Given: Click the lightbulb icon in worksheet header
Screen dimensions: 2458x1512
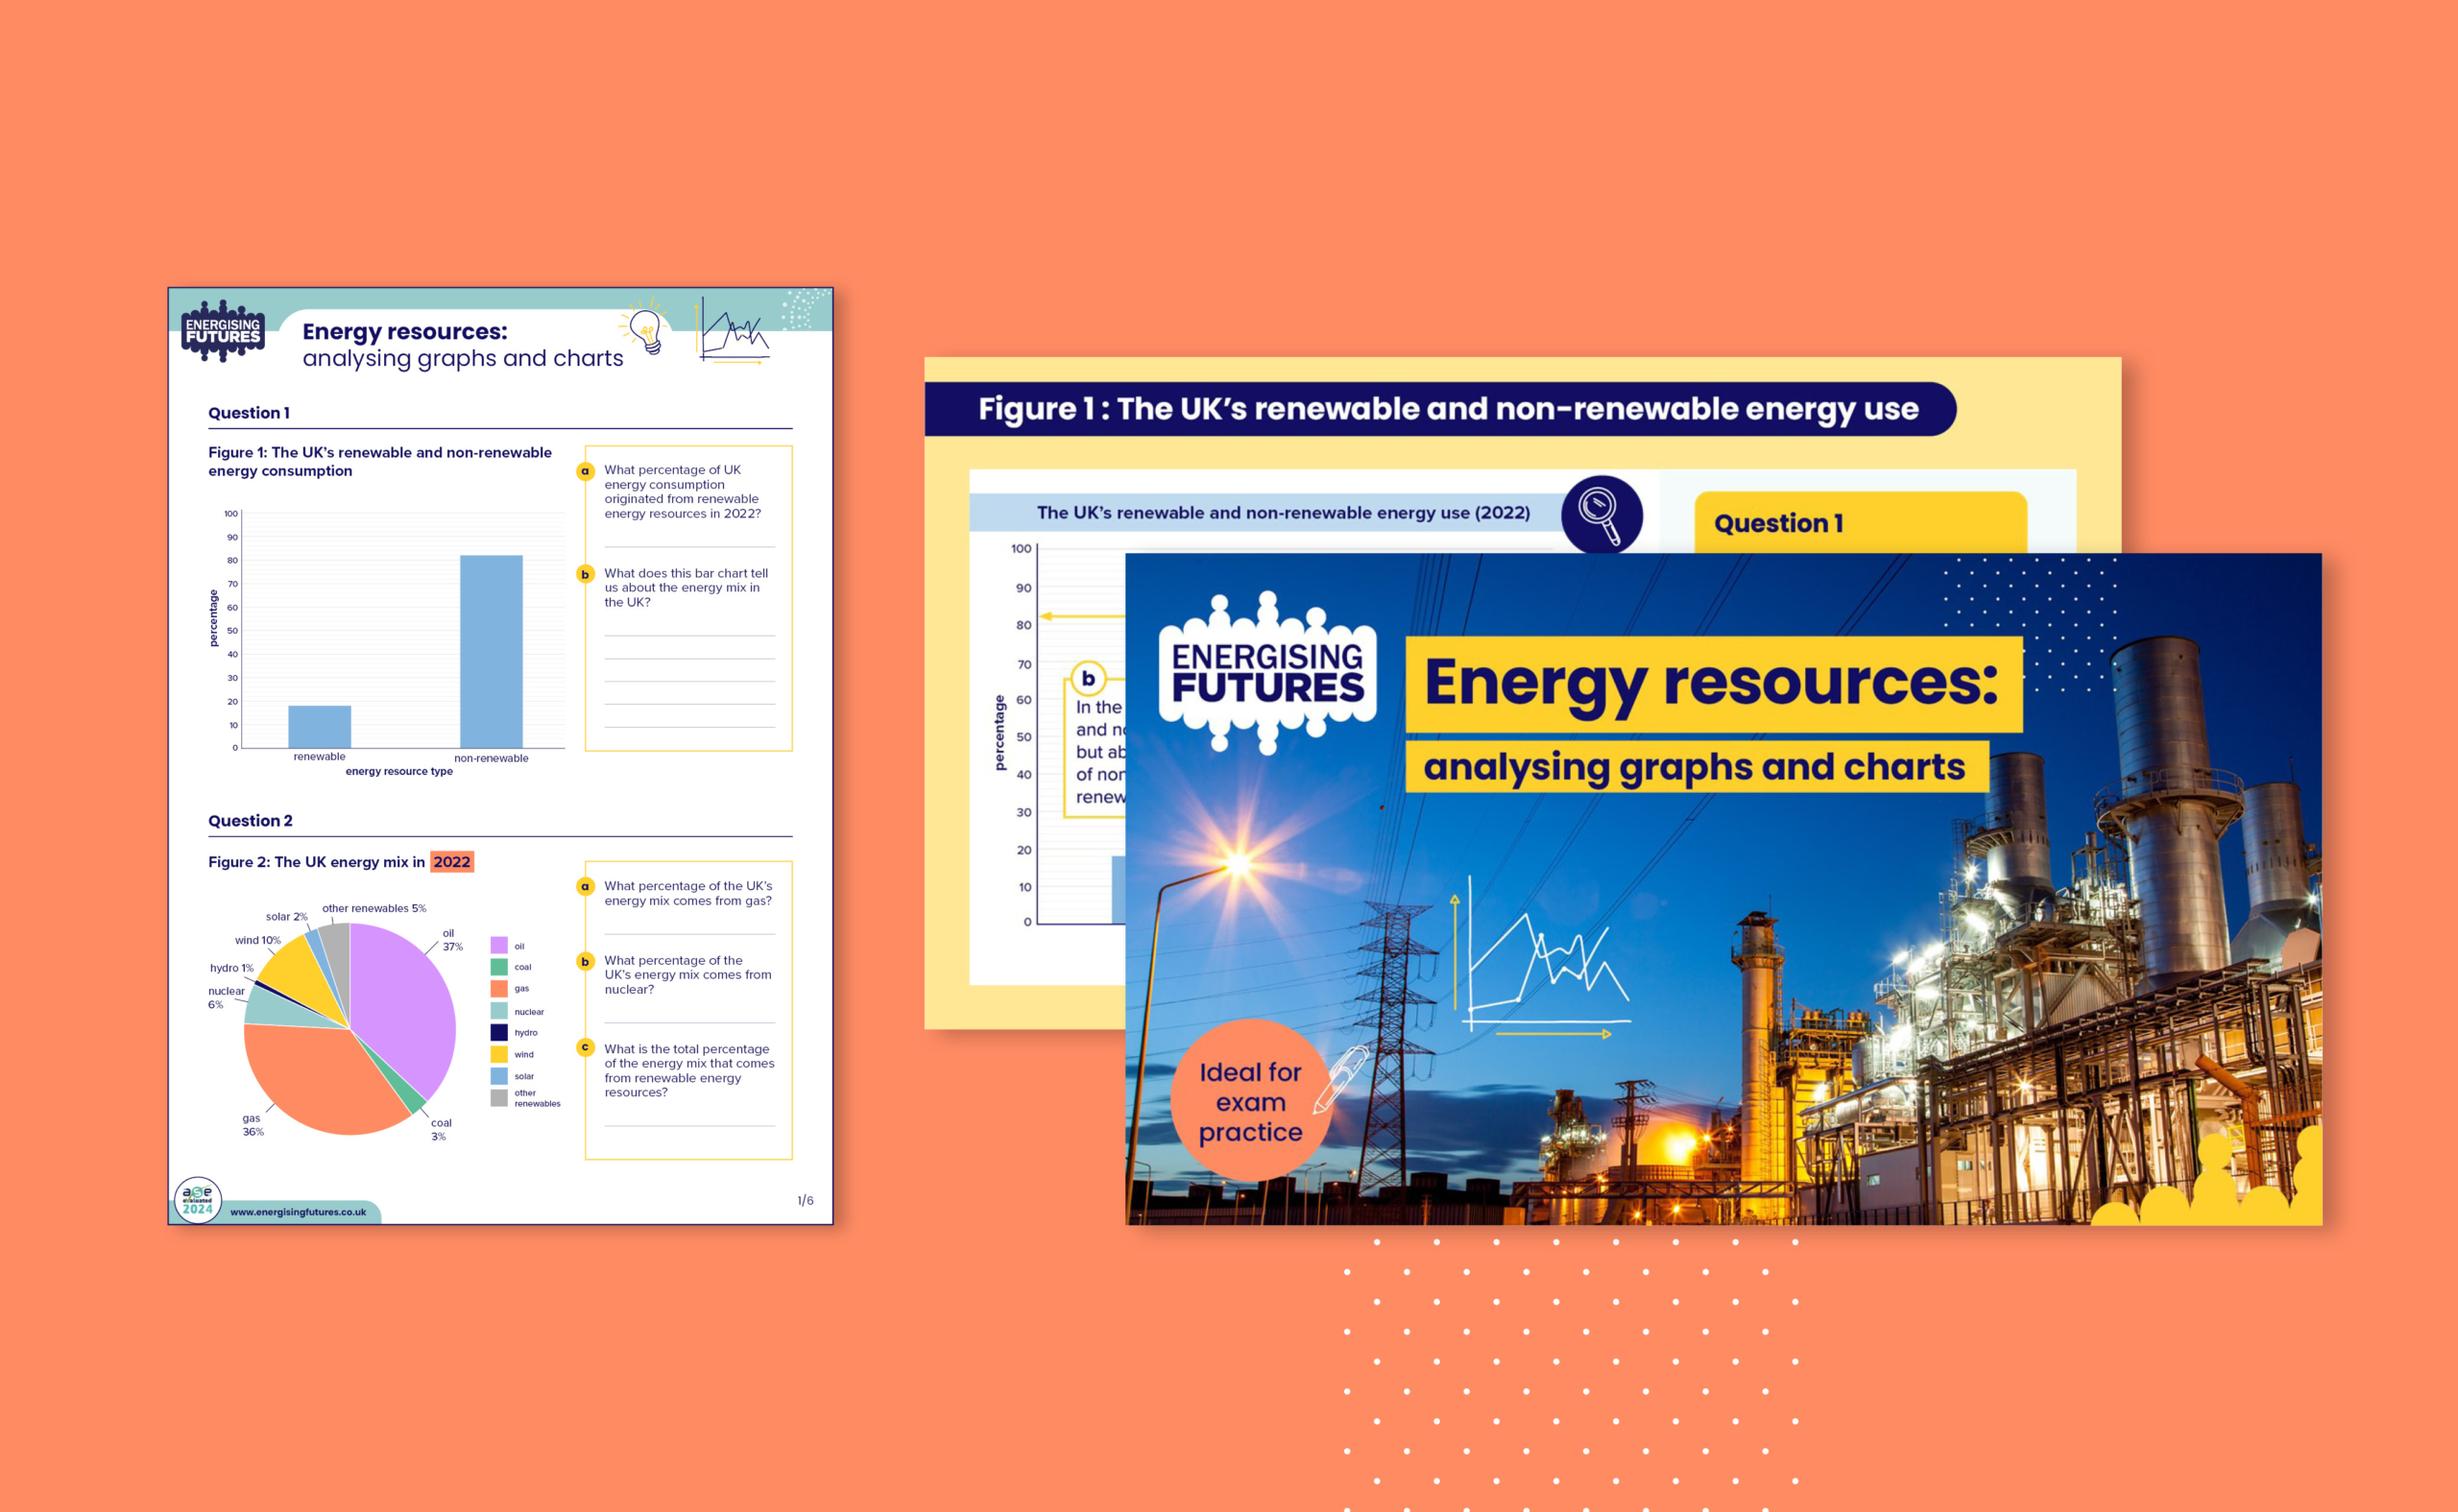Looking at the screenshot, I should pos(646,328).
